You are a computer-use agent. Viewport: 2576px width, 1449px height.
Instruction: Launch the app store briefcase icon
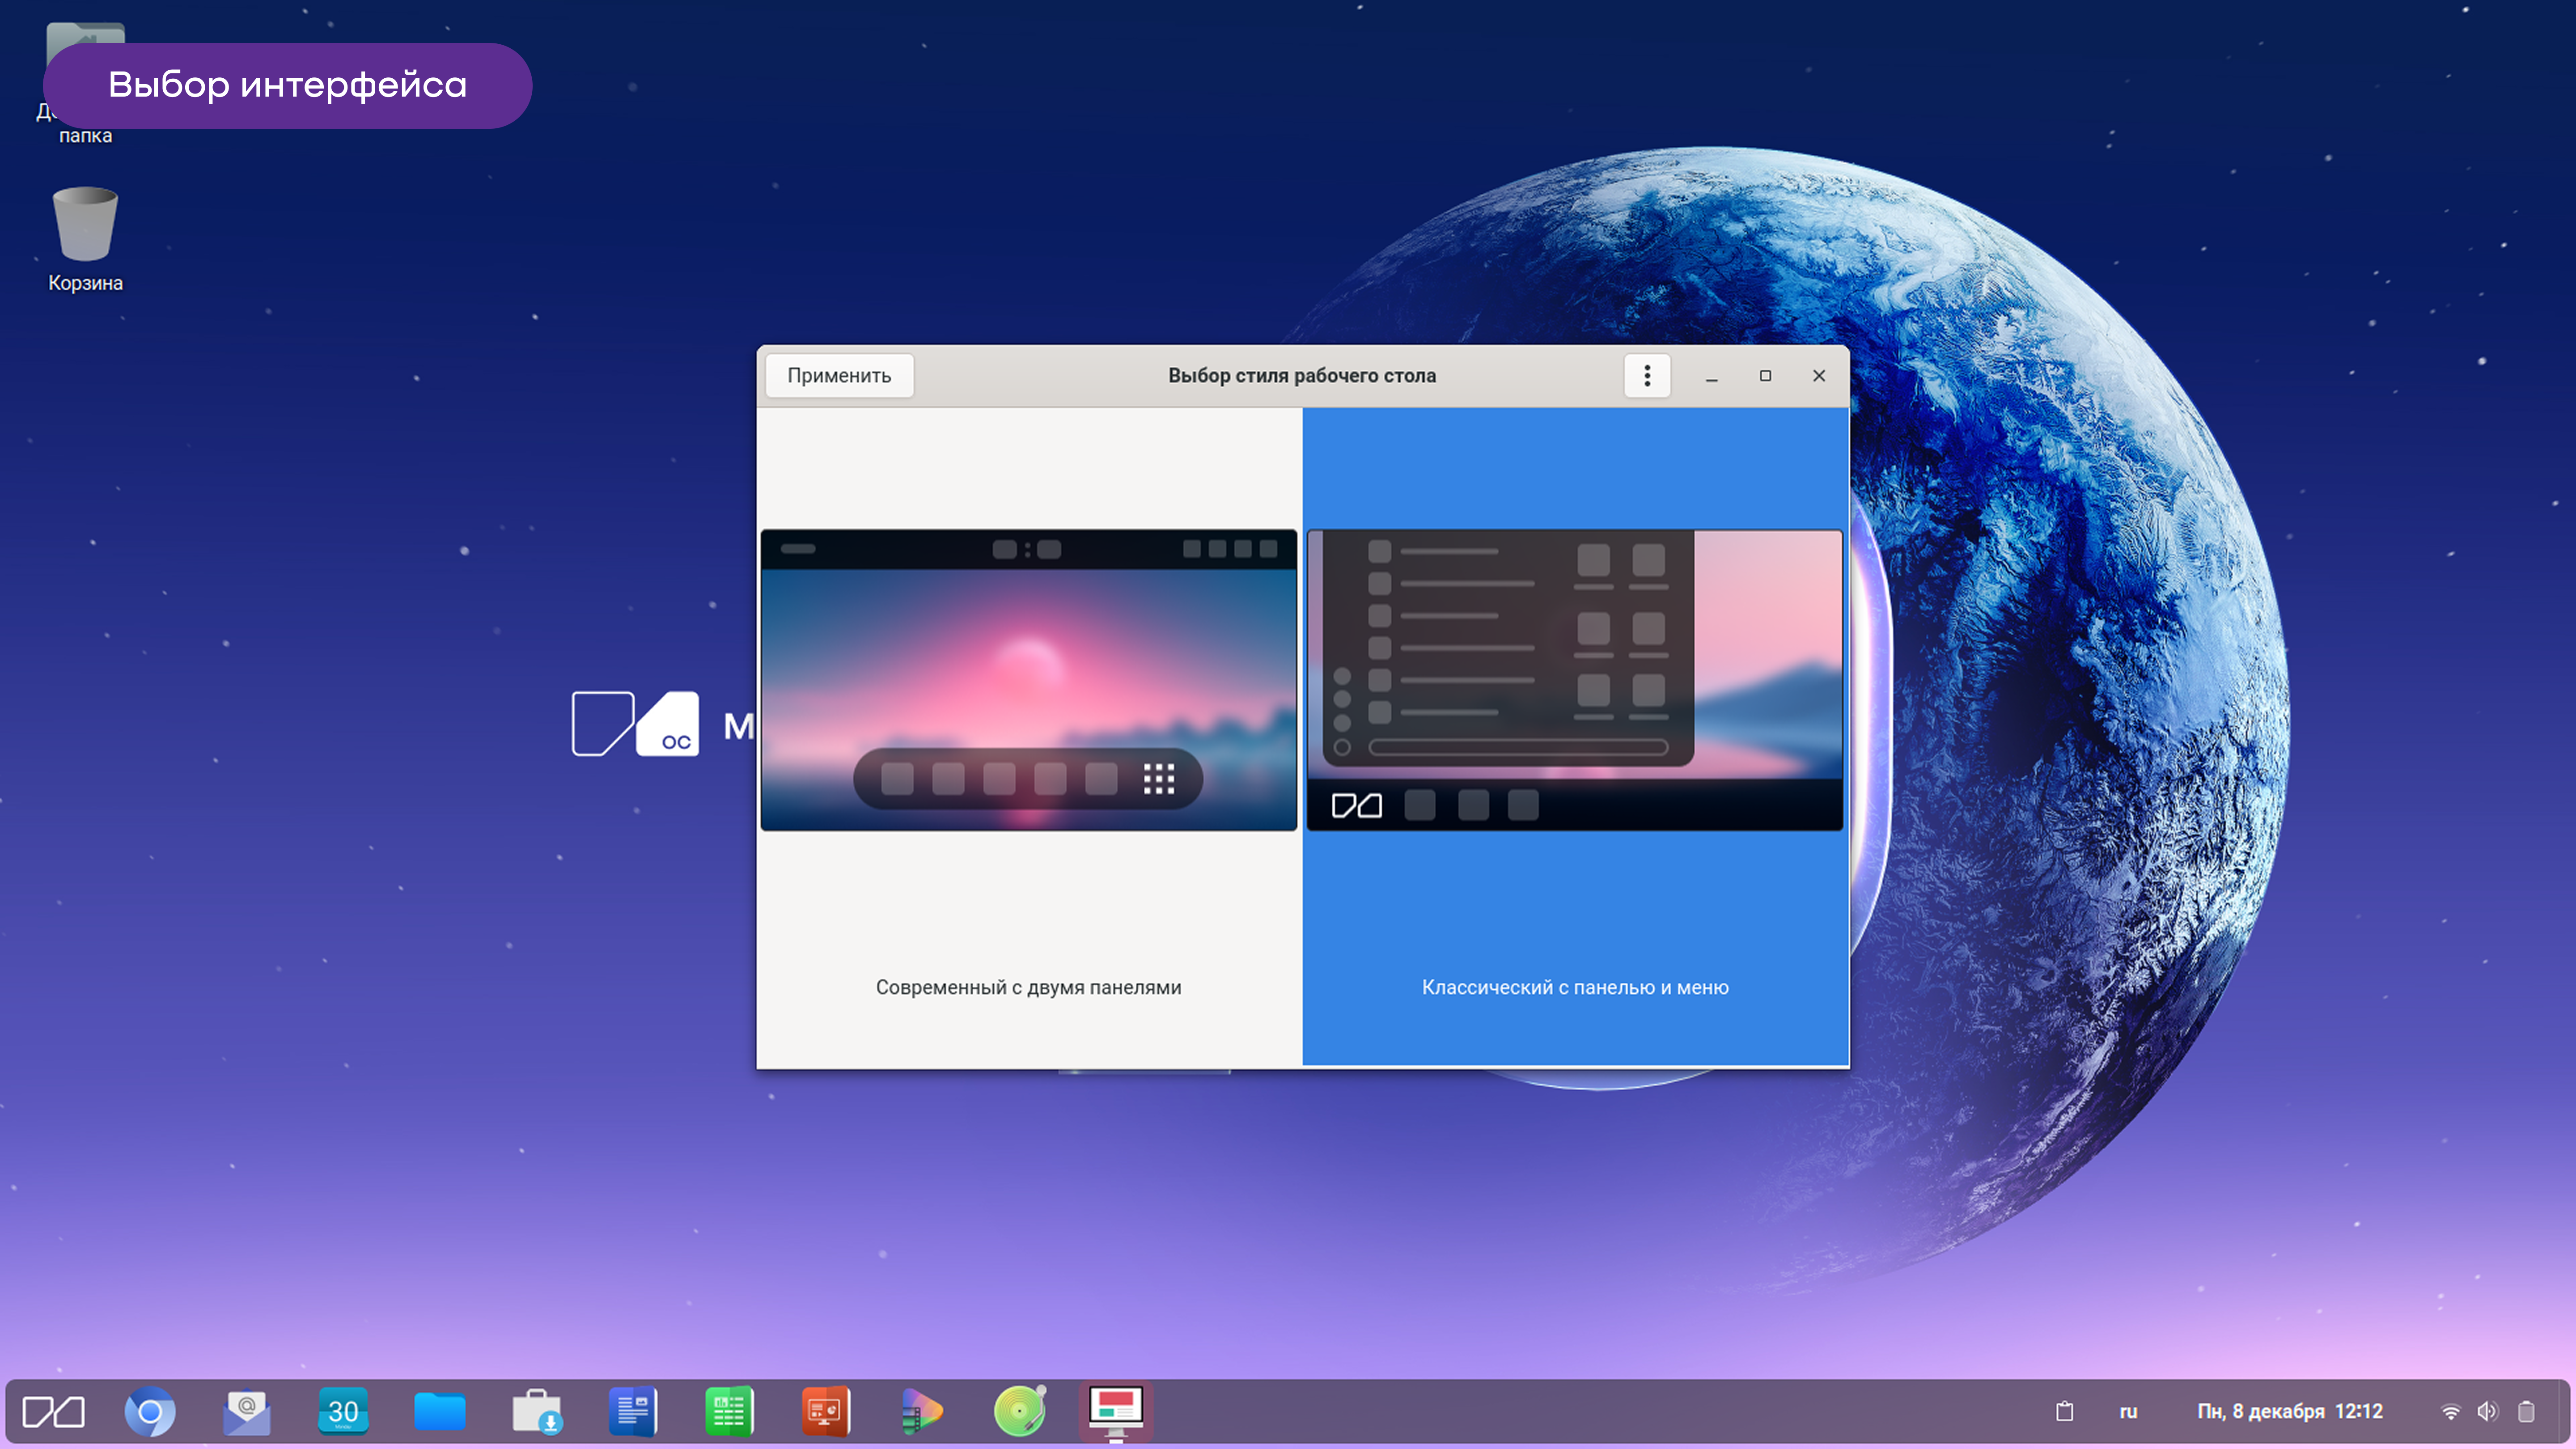pos(536,1412)
